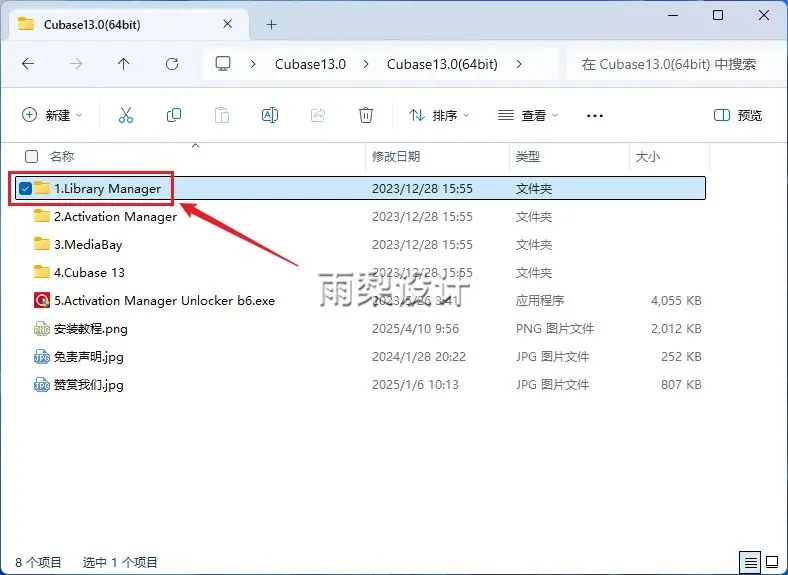The image size is (788, 575).
Task: Click the 免责声明.jpg file icon
Action: tap(42, 356)
